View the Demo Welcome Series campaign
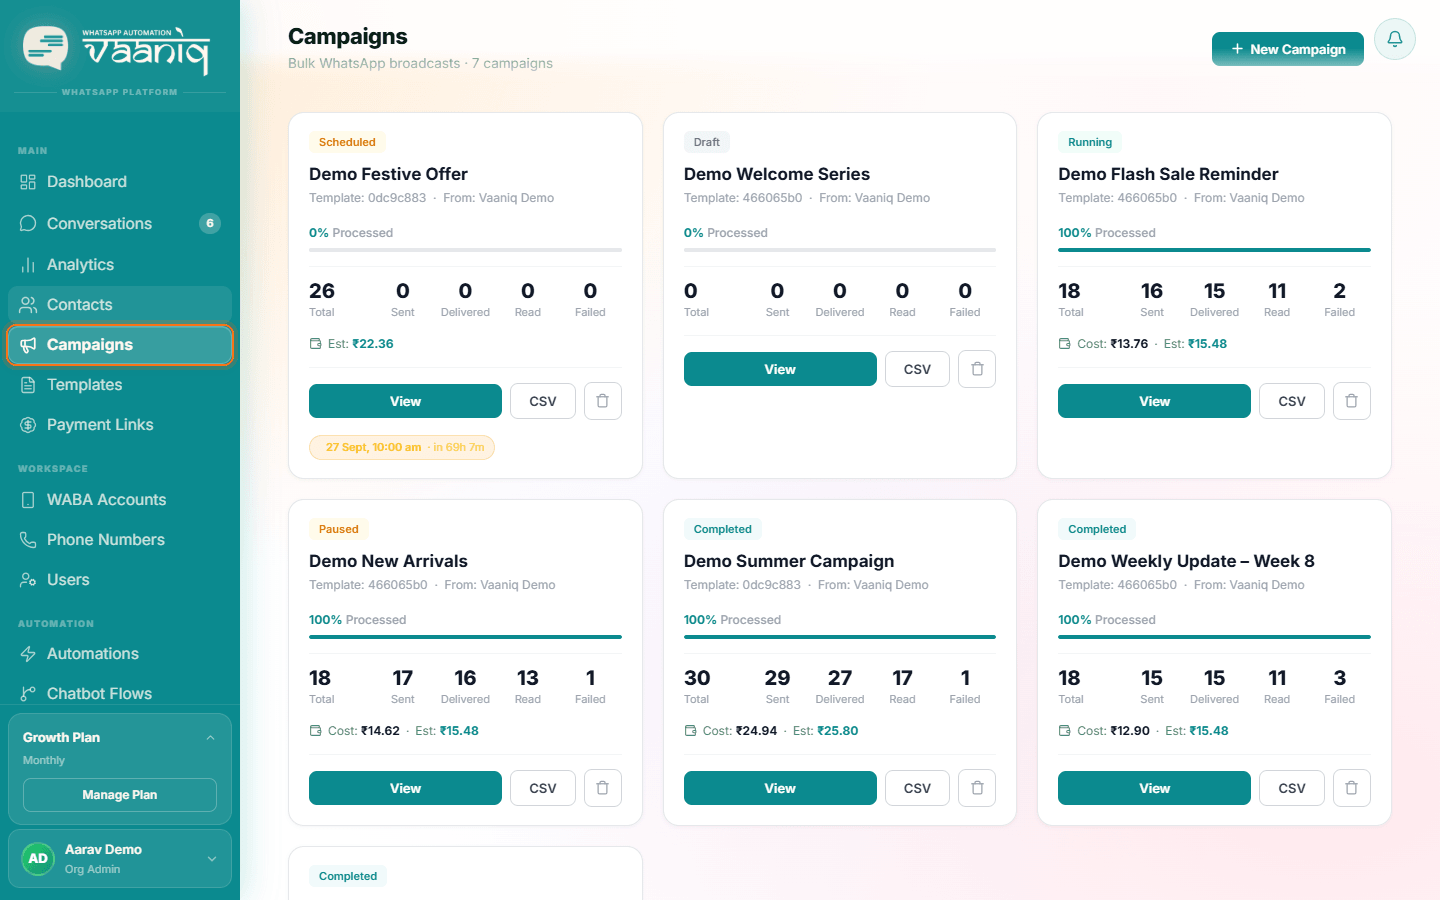This screenshot has height=900, width=1440. tap(780, 369)
